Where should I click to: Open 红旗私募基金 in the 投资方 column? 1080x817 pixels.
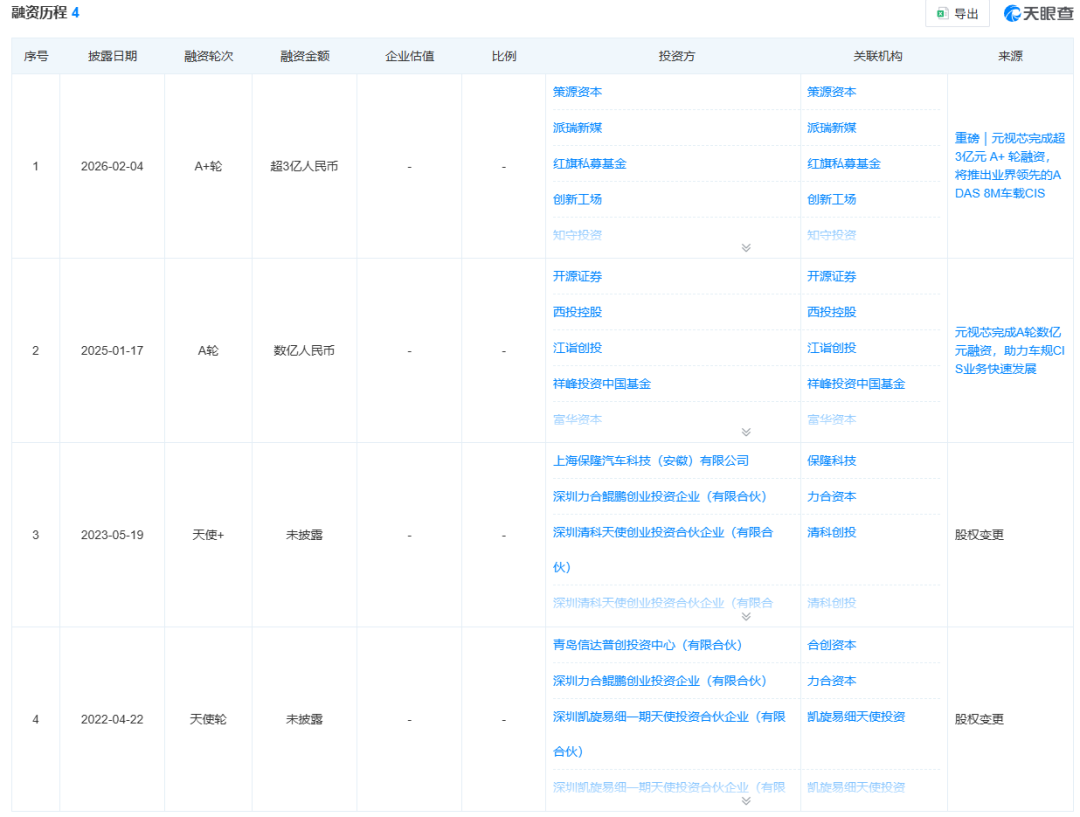click(590, 163)
